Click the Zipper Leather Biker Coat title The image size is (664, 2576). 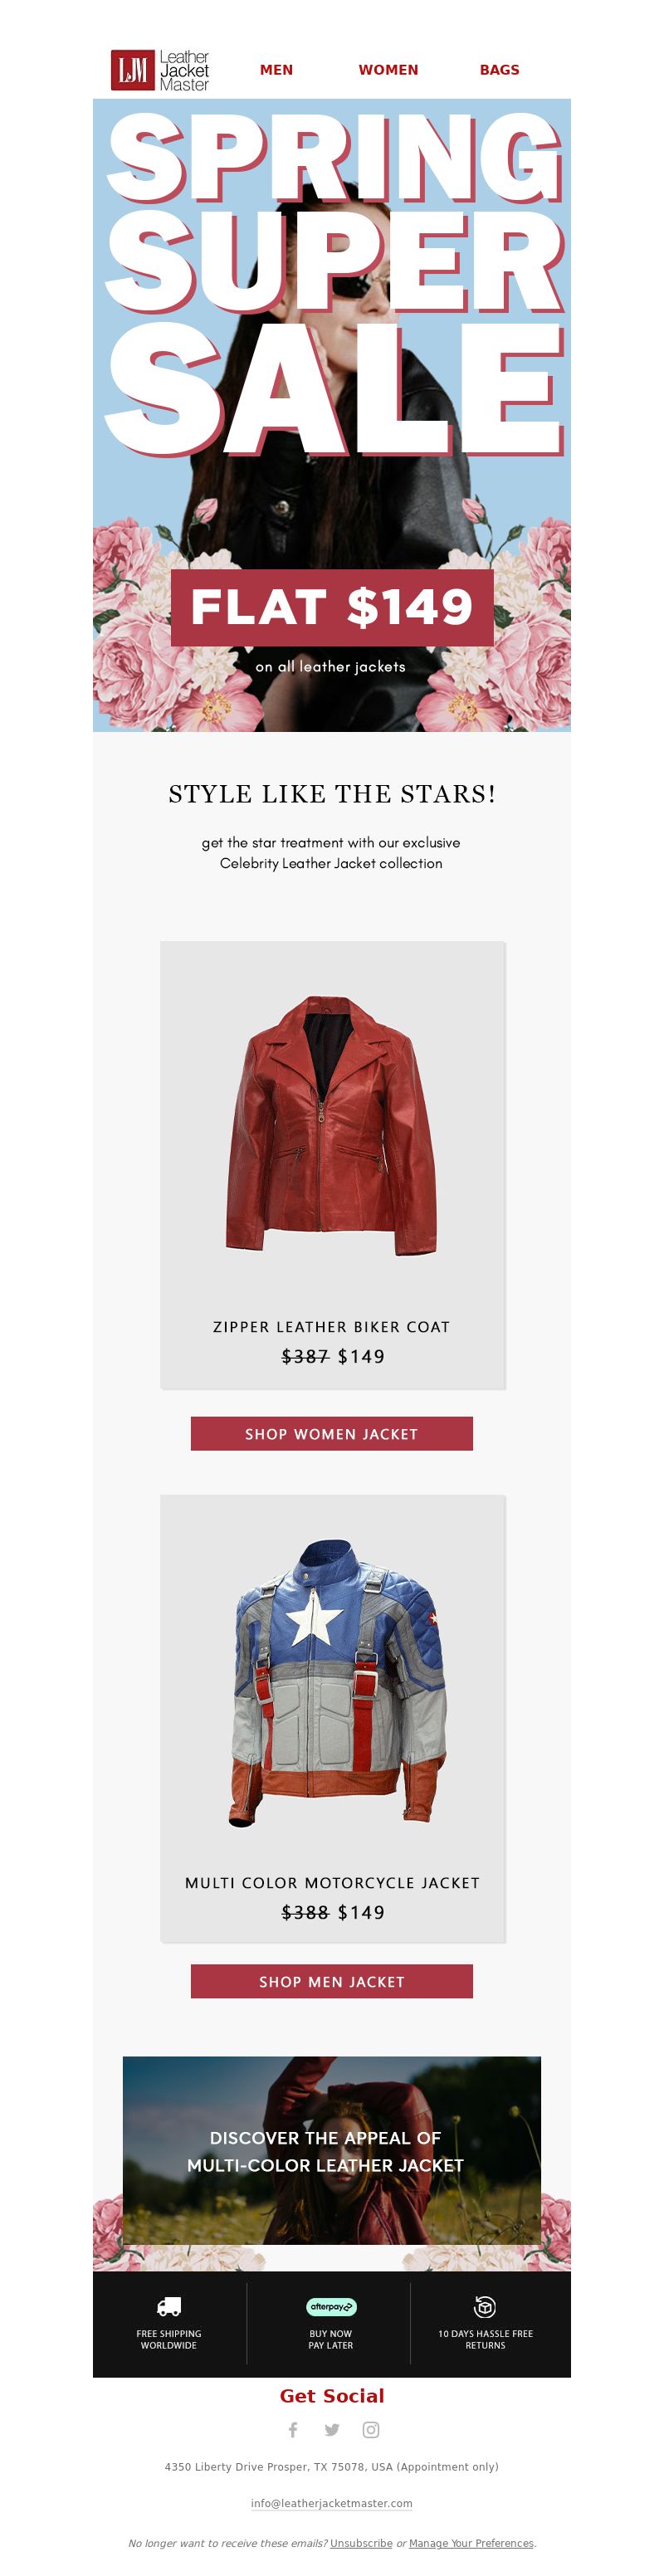(x=331, y=1326)
